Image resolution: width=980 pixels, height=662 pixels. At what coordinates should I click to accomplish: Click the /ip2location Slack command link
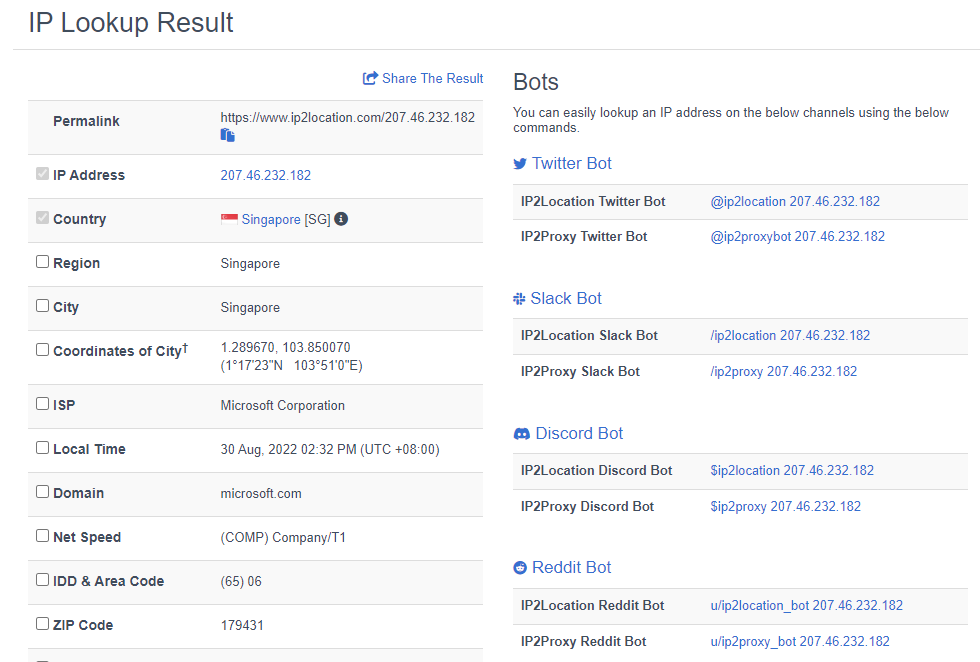pyautogui.click(x=790, y=335)
